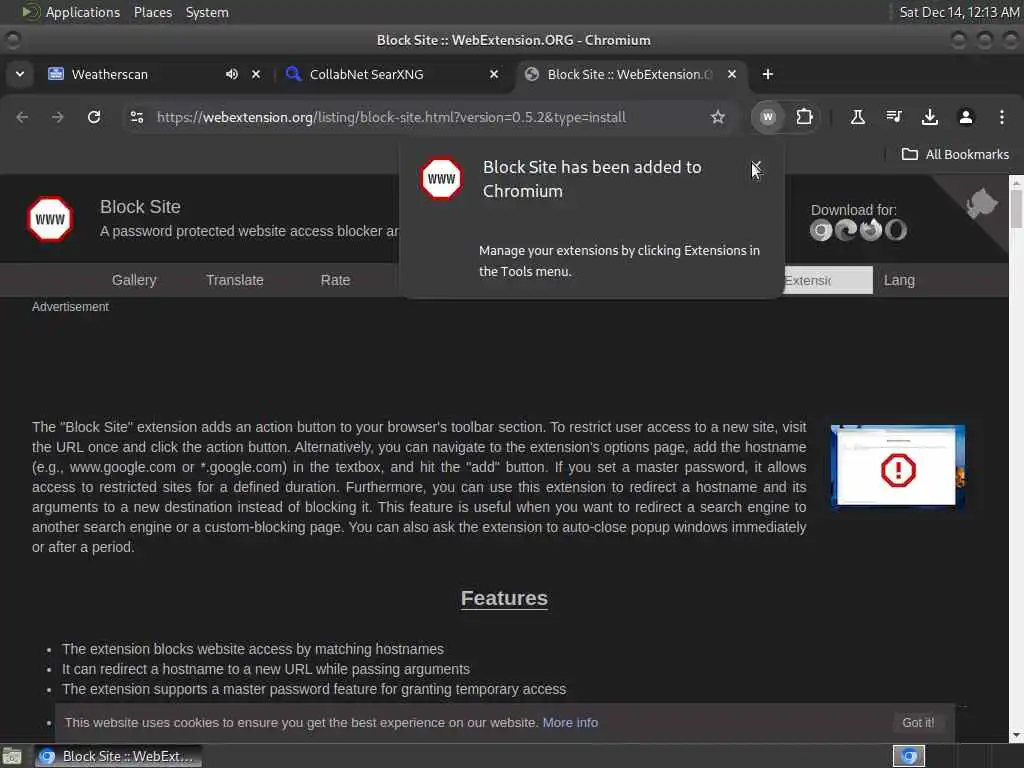Click the extension search input box

(x=828, y=280)
